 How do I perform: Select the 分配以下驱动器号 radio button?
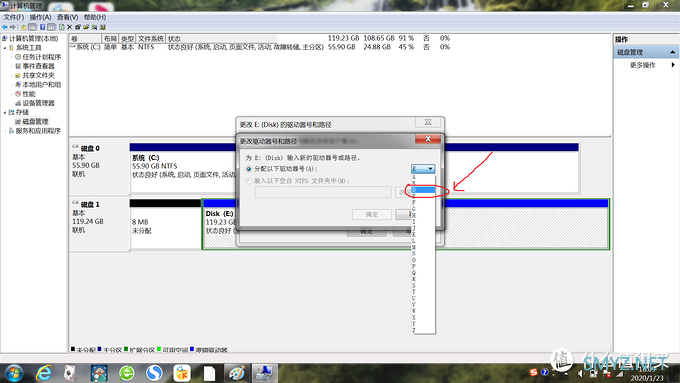point(249,169)
